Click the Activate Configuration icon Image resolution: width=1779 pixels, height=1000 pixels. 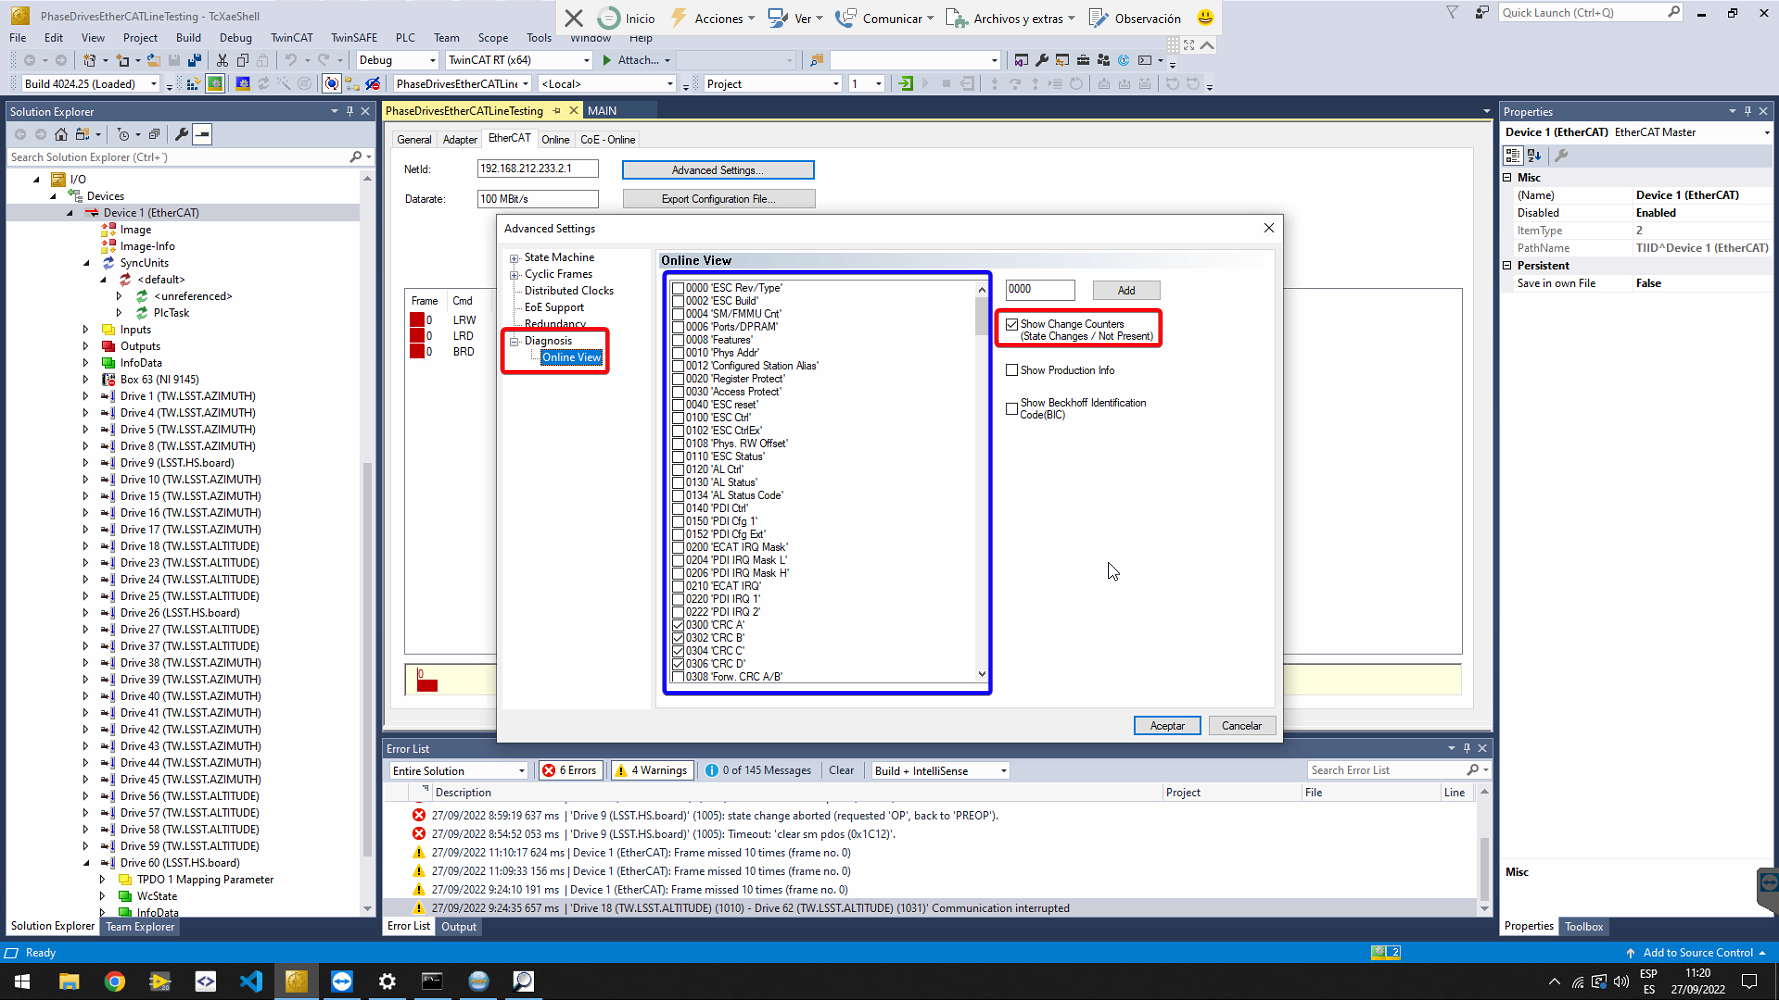(x=193, y=84)
